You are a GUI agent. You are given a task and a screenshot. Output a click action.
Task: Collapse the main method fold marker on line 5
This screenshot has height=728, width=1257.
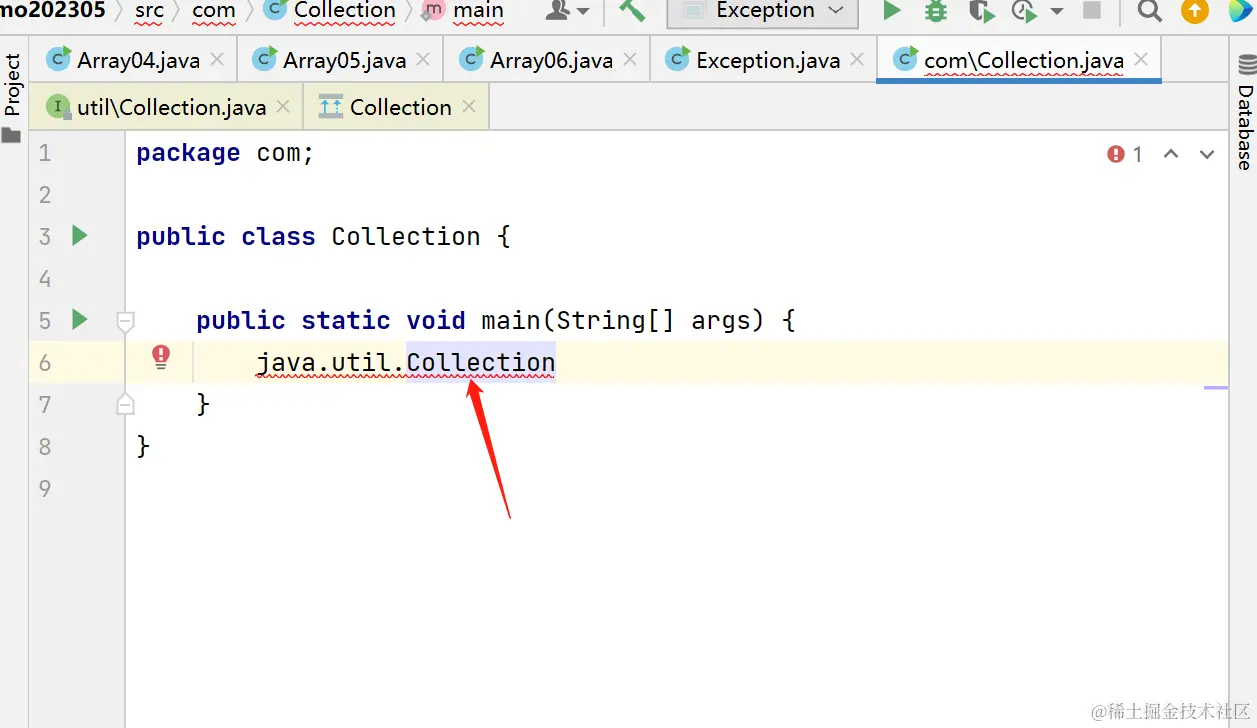pos(125,321)
